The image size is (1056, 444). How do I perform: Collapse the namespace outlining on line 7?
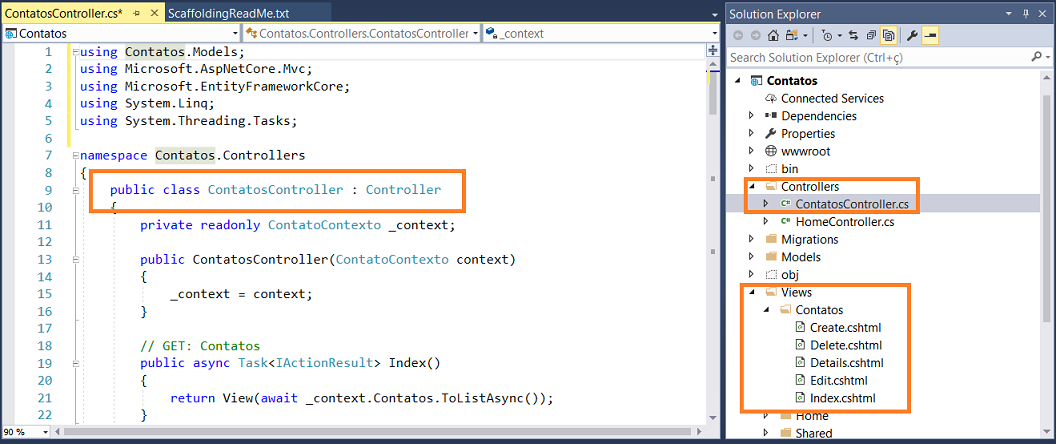[75, 156]
